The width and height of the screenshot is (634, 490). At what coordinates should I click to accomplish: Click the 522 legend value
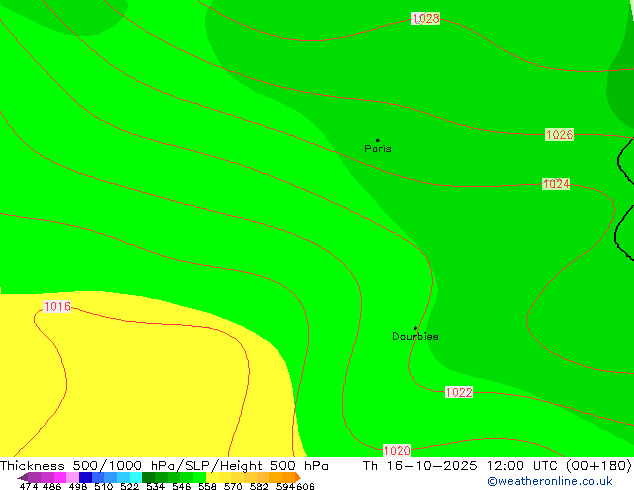coord(129,486)
